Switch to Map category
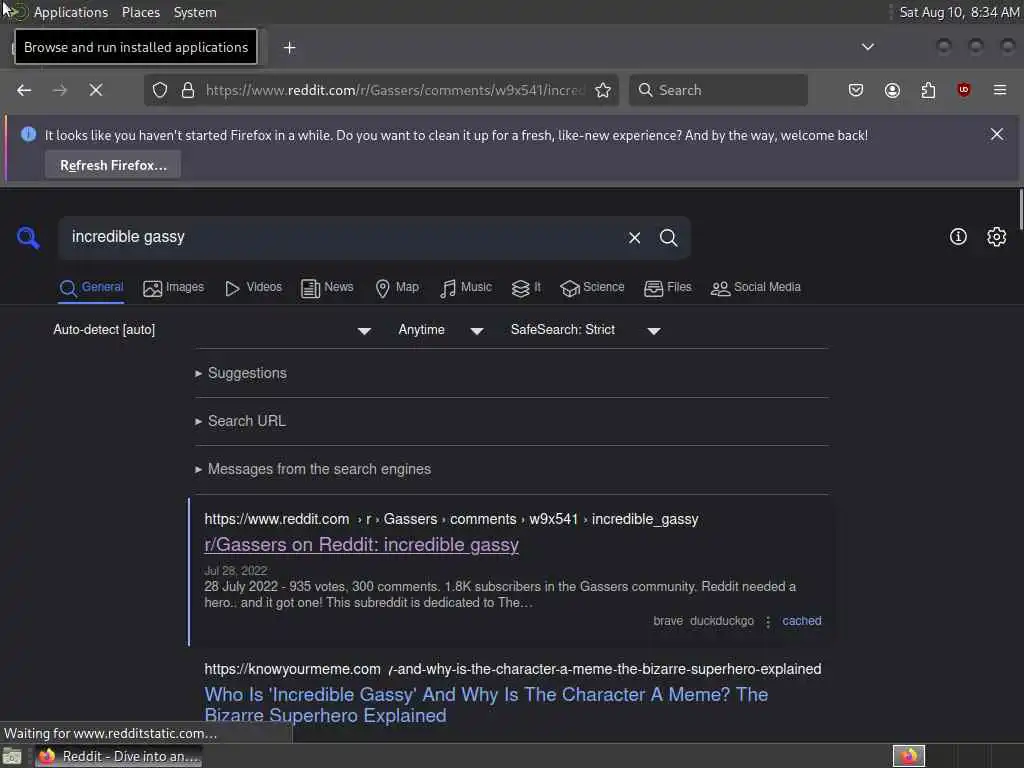Screen dimensions: 1024x768 tap(397, 287)
